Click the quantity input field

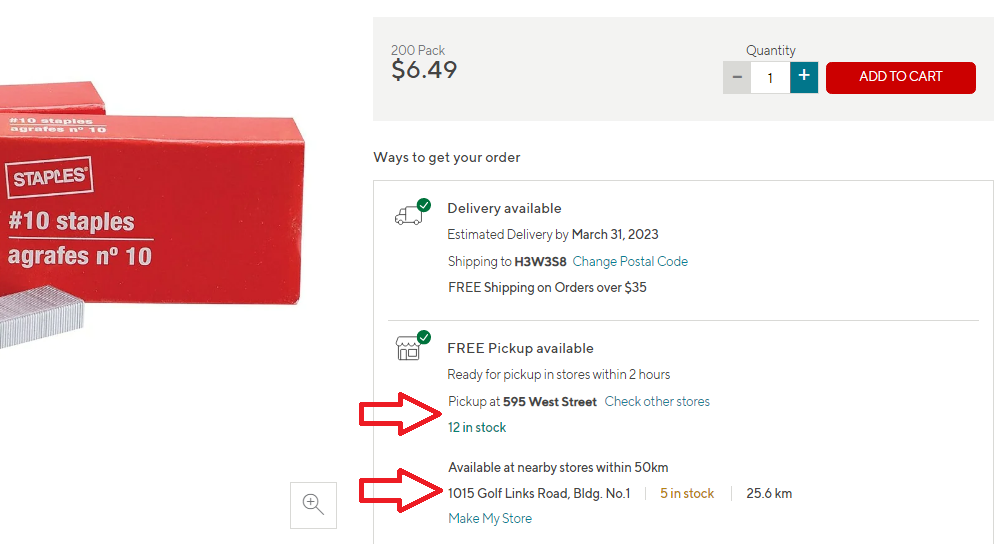point(770,77)
